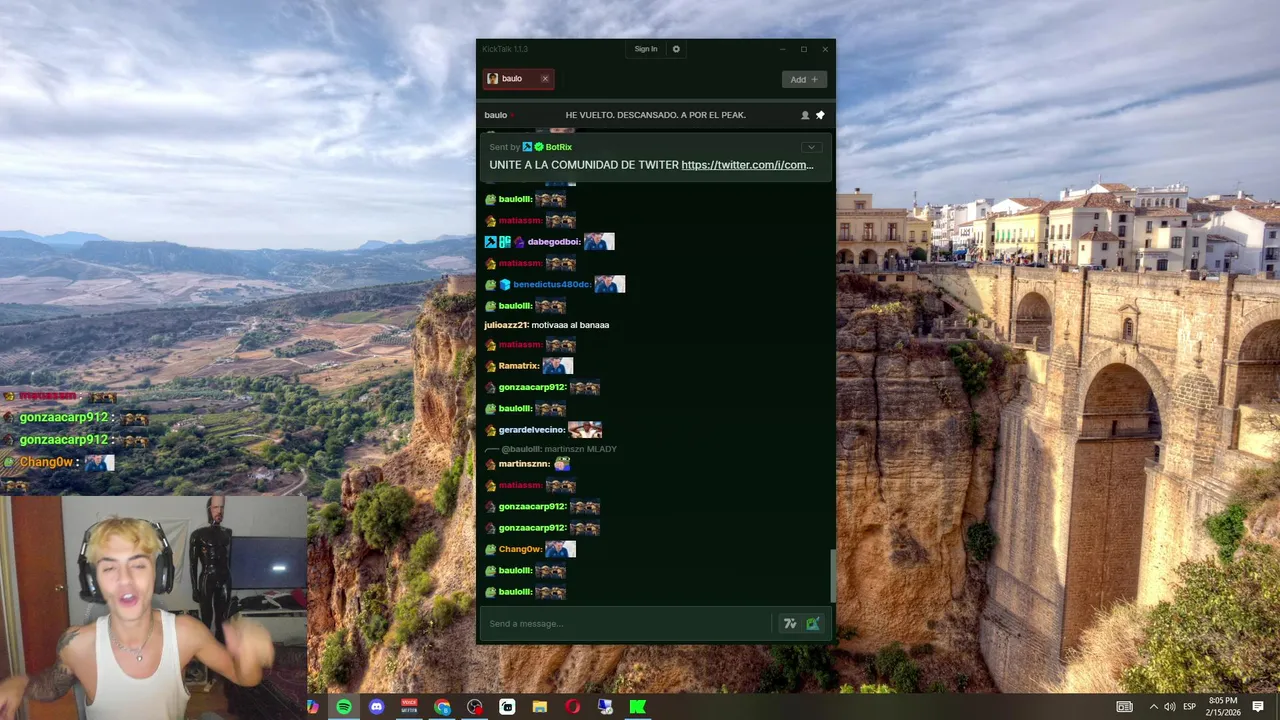
Task: Click username Chang0w in KickTalk chat
Action: (521, 549)
